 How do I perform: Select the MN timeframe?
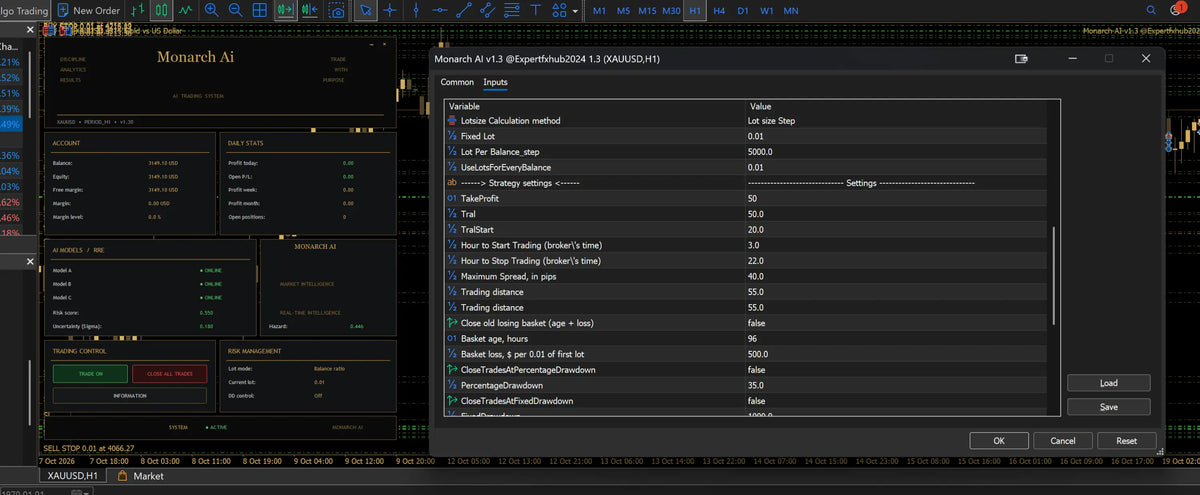pos(791,10)
